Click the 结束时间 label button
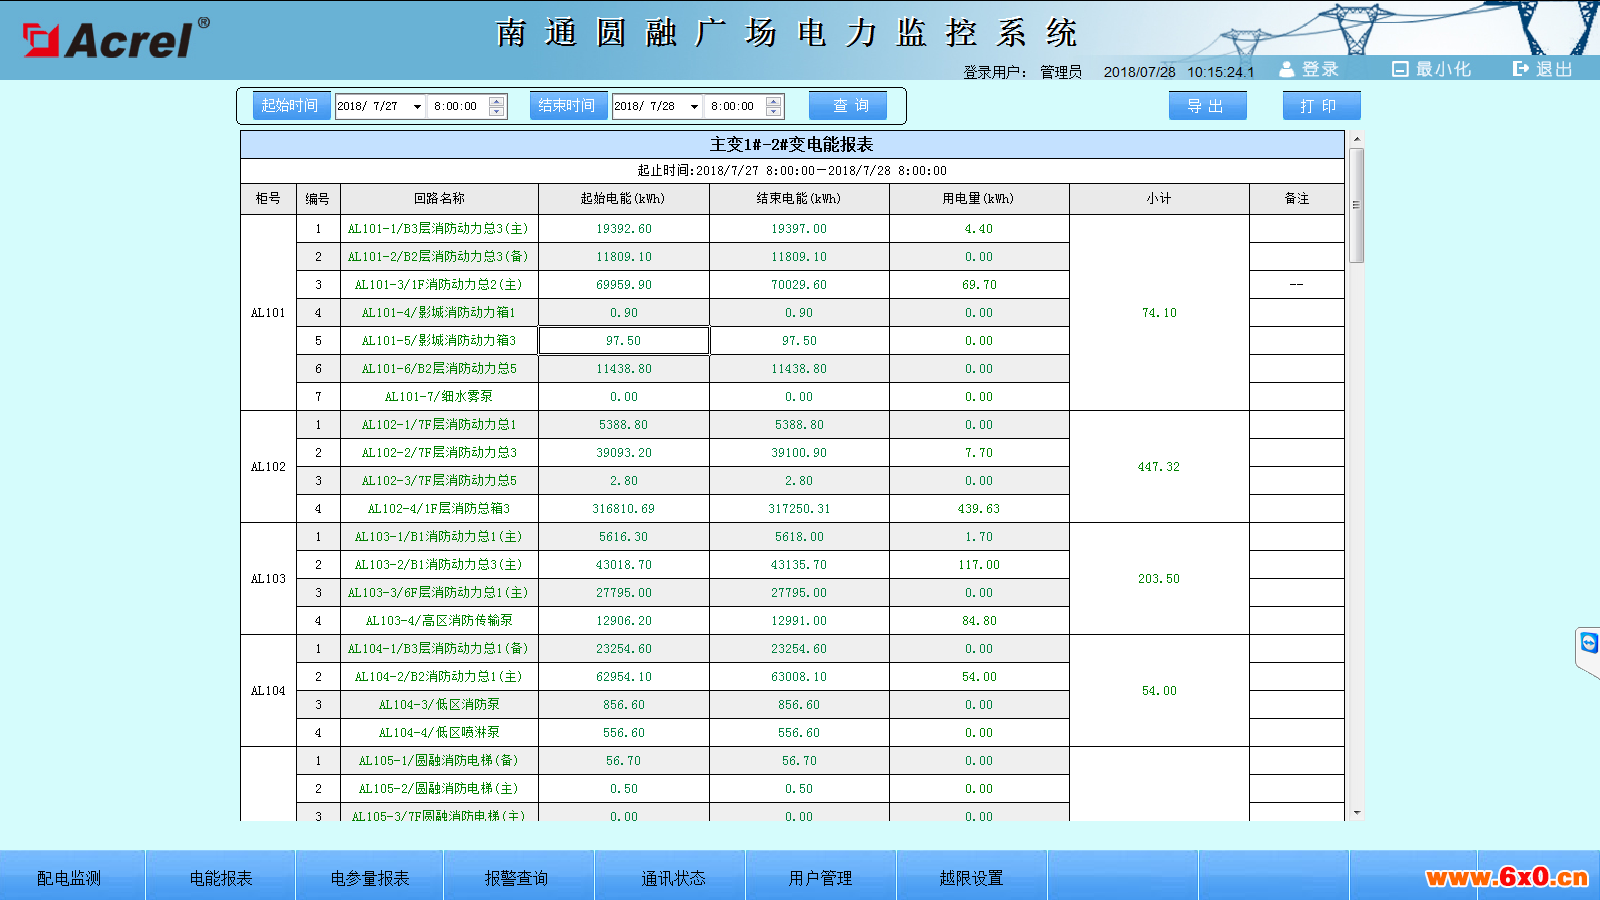1600x900 pixels. click(x=568, y=105)
